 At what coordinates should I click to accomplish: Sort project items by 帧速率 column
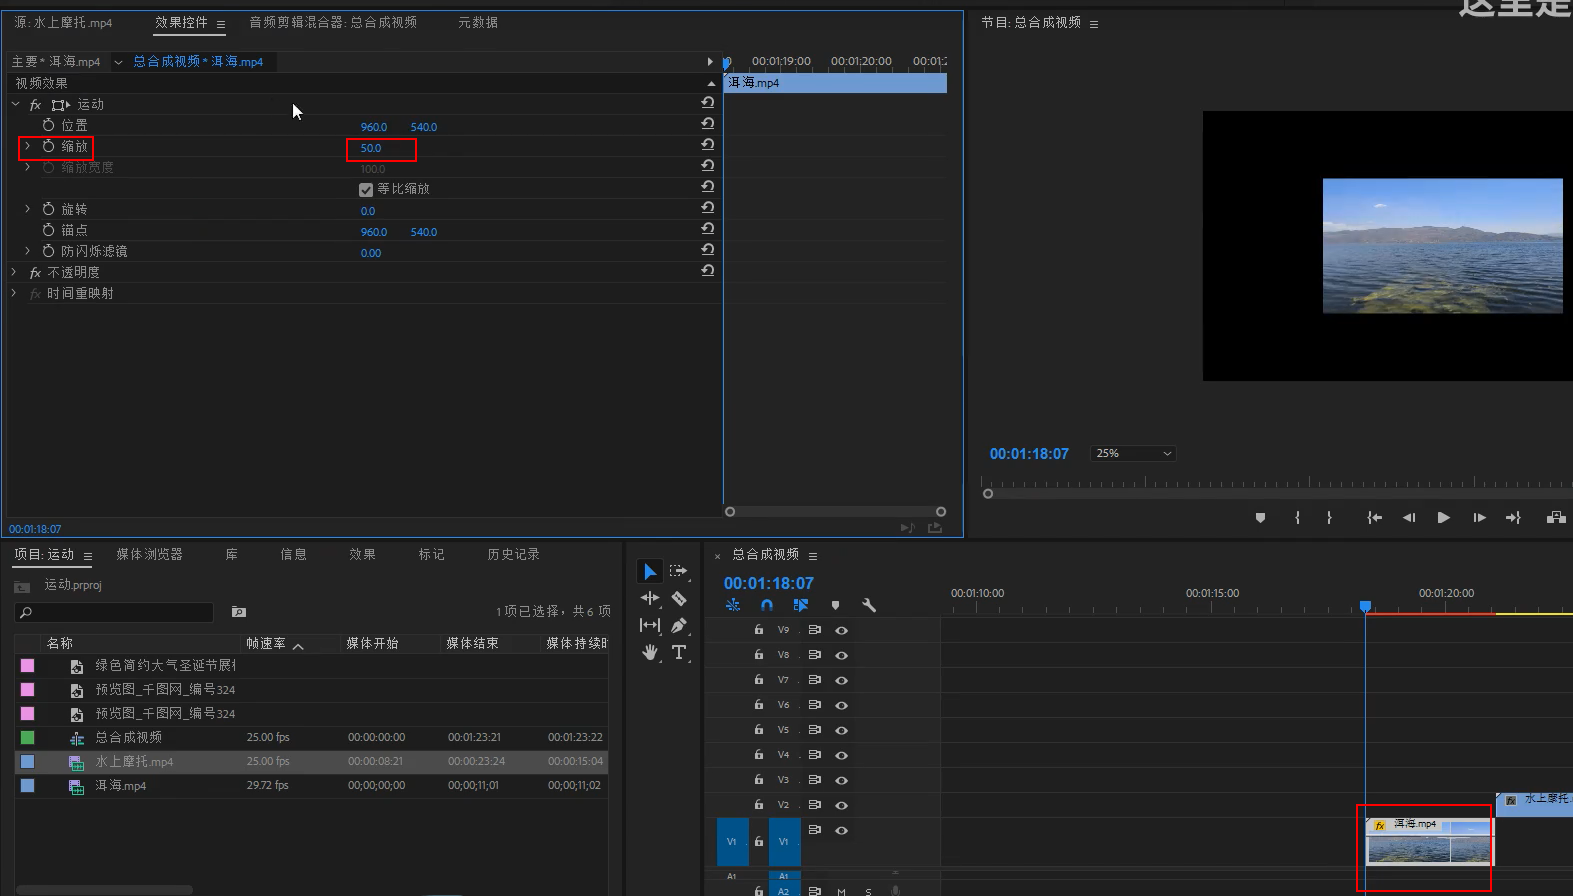pos(266,643)
